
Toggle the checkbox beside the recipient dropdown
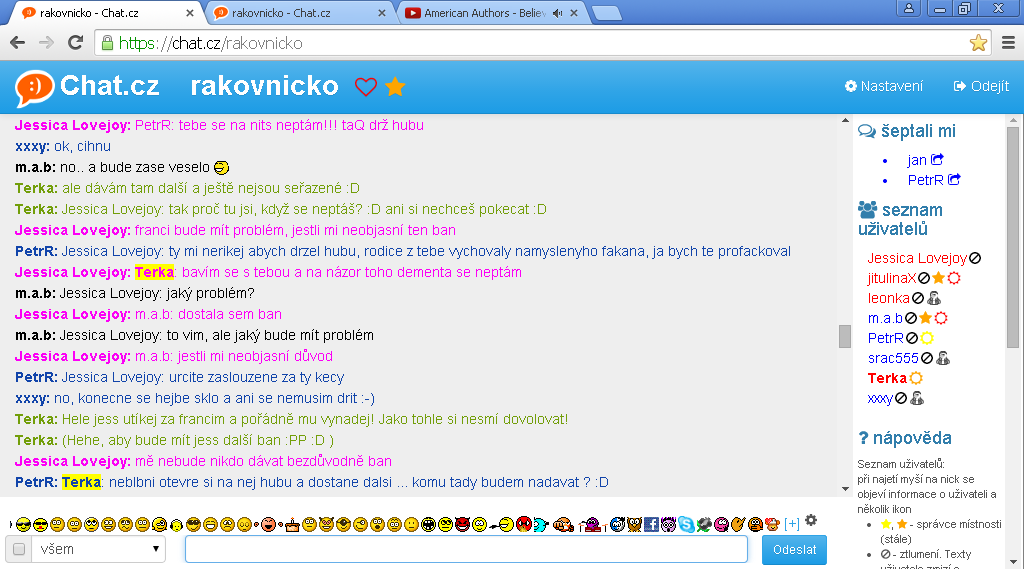[17, 549]
